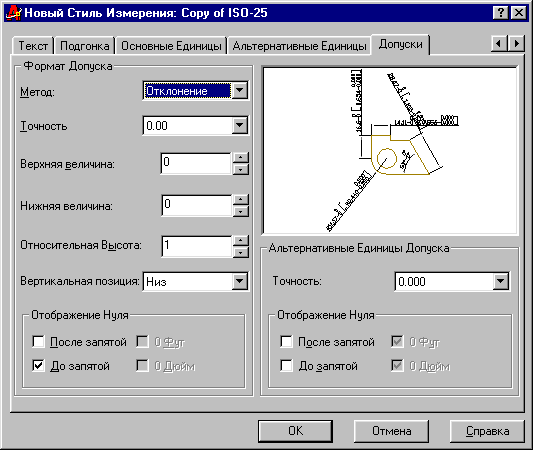
Task: Switch to the Основные Единицы tab
Action: [x=171, y=46]
